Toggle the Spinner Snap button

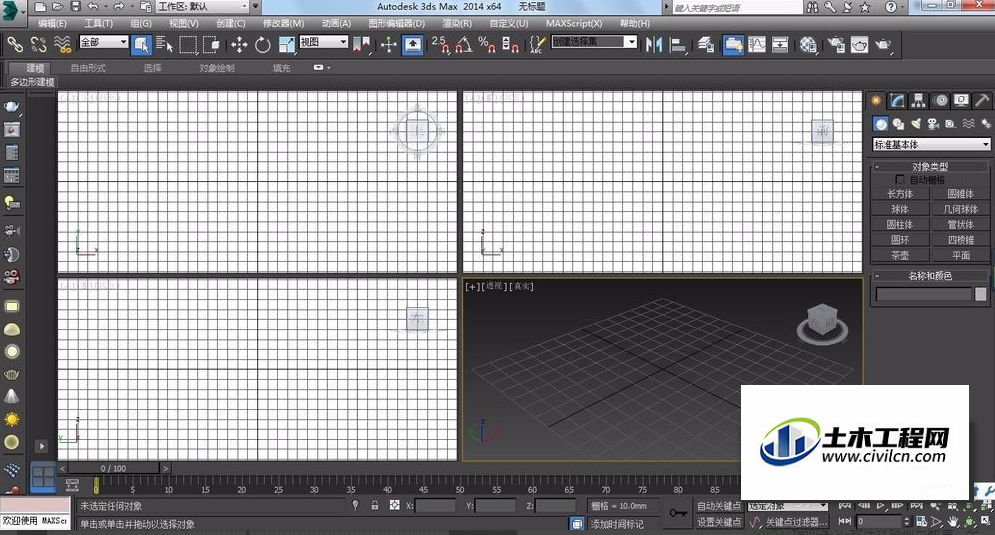pos(510,44)
